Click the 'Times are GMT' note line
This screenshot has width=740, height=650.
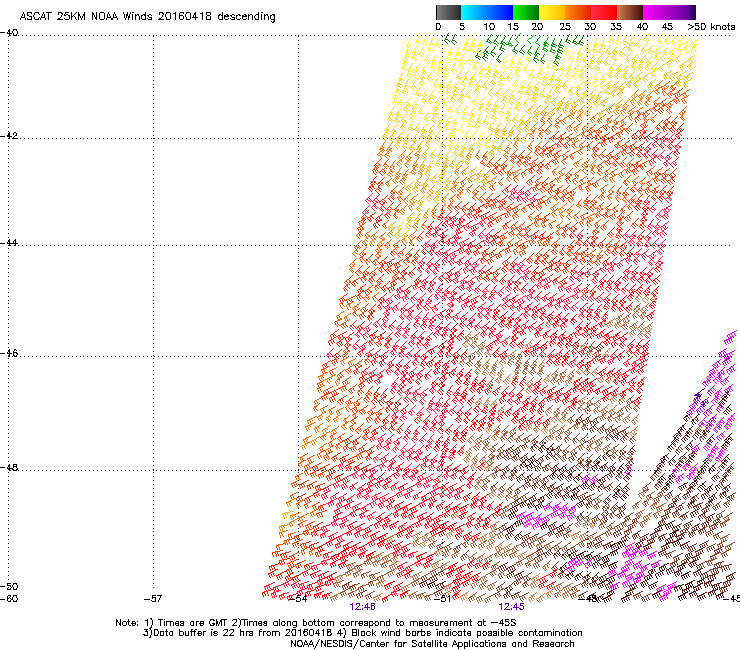coord(316,623)
